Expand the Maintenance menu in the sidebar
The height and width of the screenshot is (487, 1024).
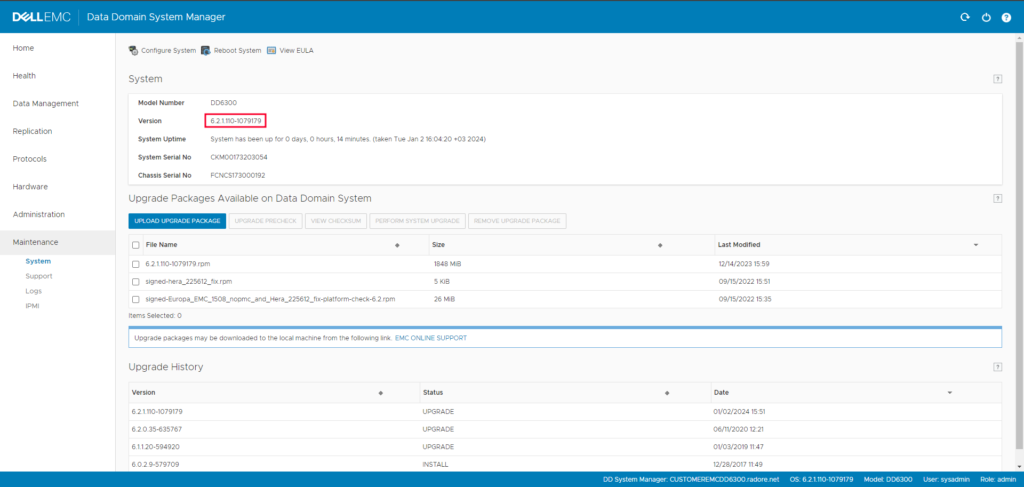pos(35,242)
